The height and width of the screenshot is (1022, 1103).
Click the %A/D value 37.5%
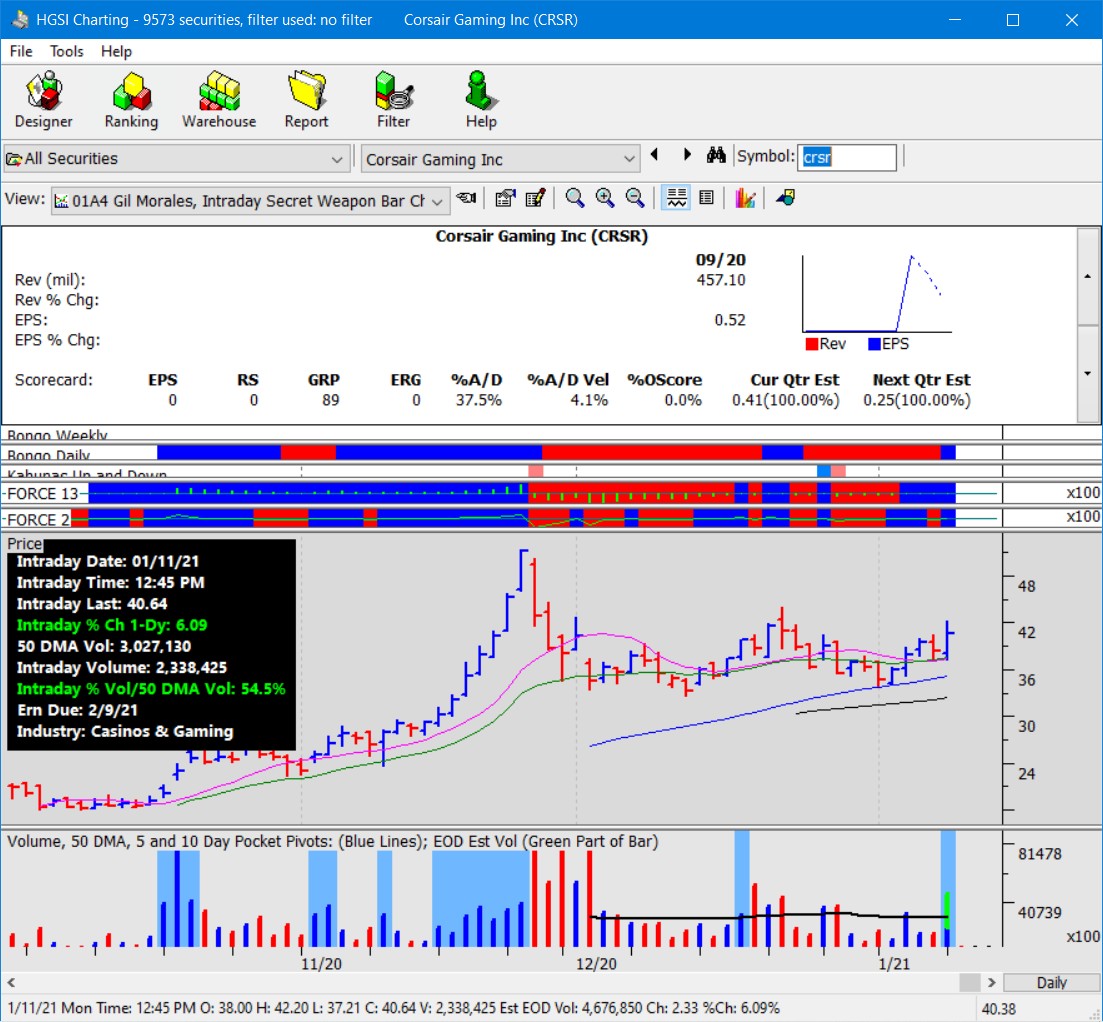tap(478, 400)
